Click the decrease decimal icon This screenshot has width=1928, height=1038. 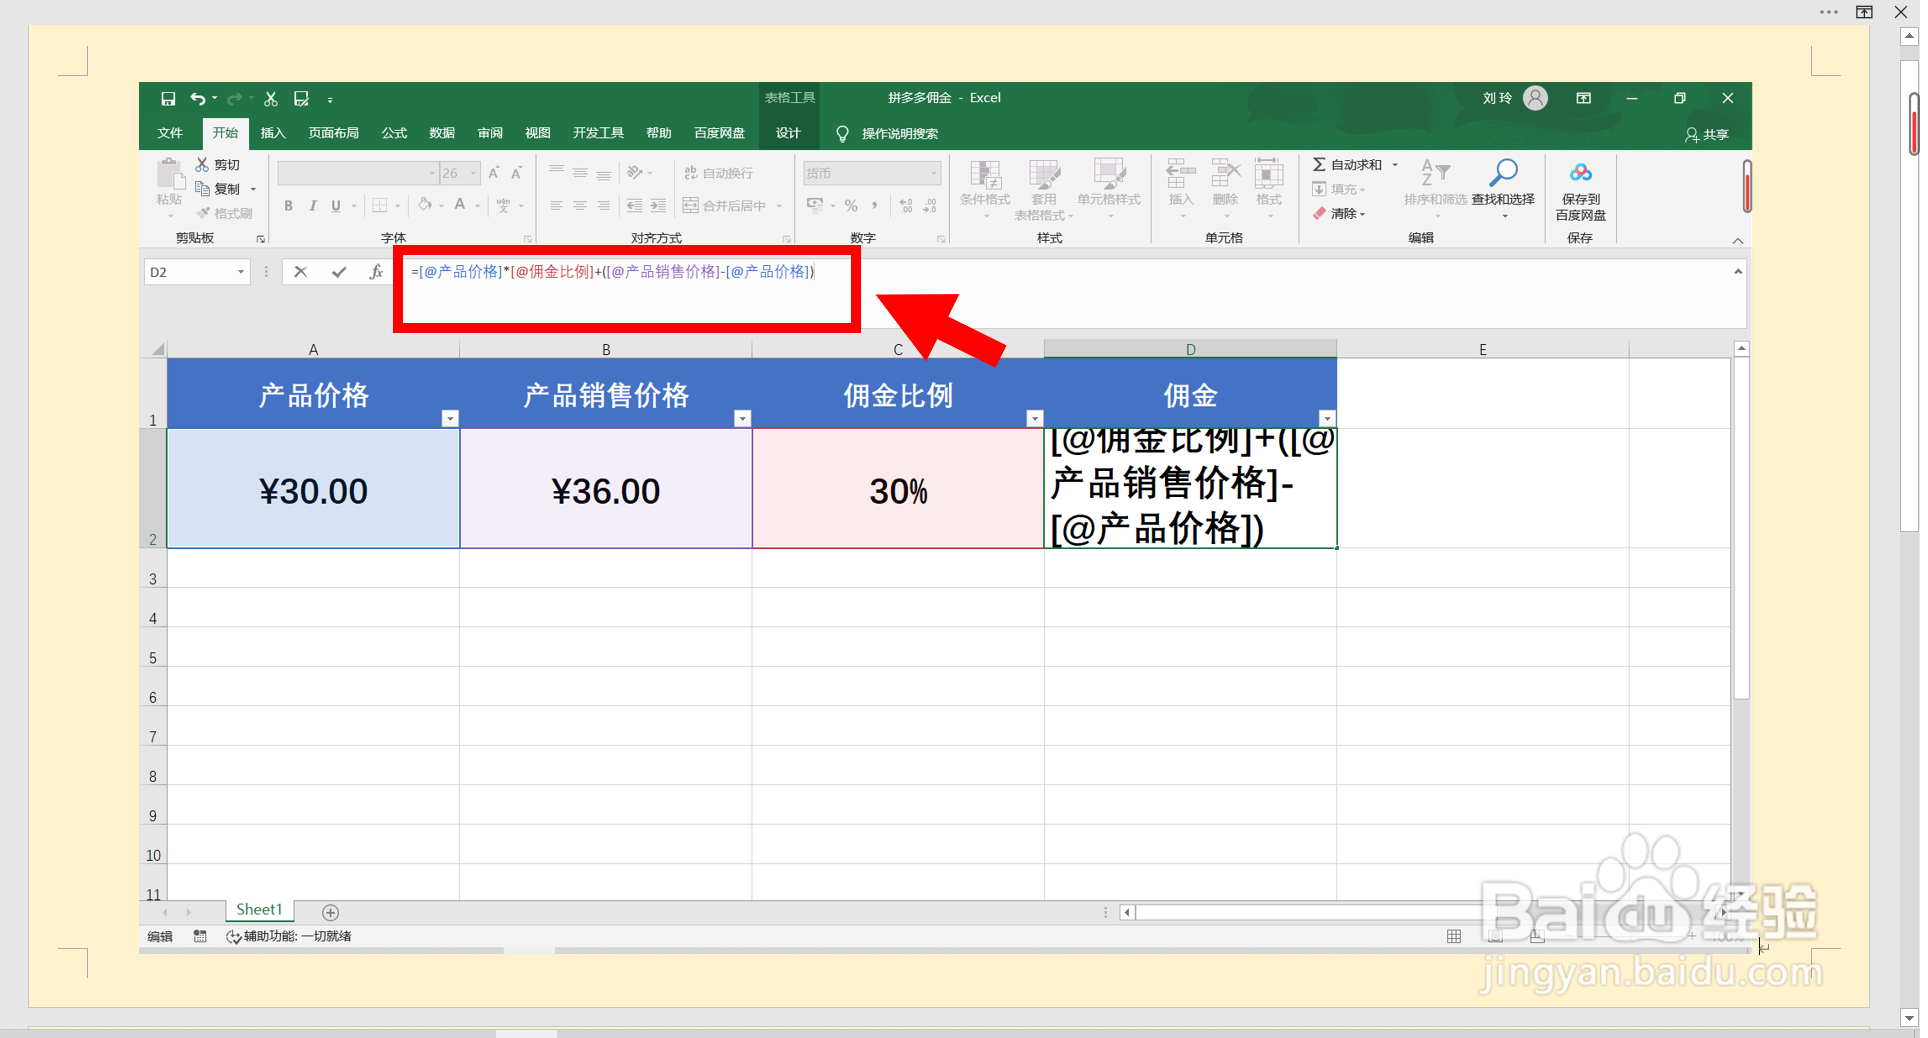tap(930, 206)
